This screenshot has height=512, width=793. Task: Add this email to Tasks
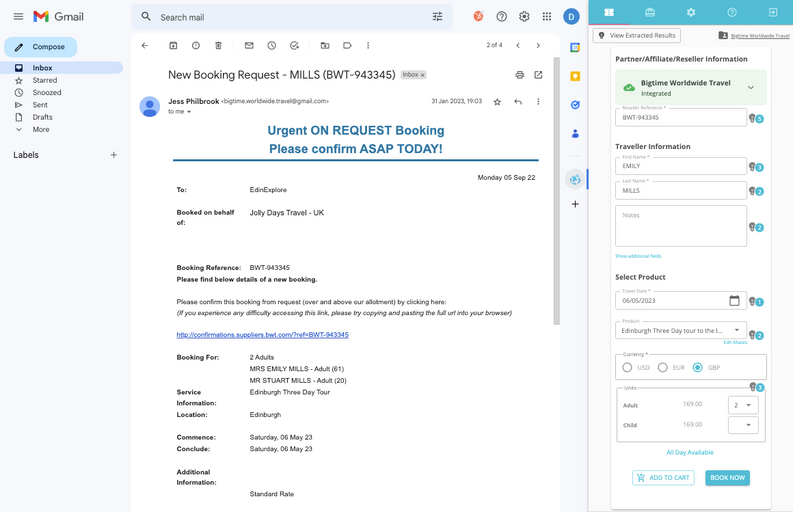(x=294, y=46)
